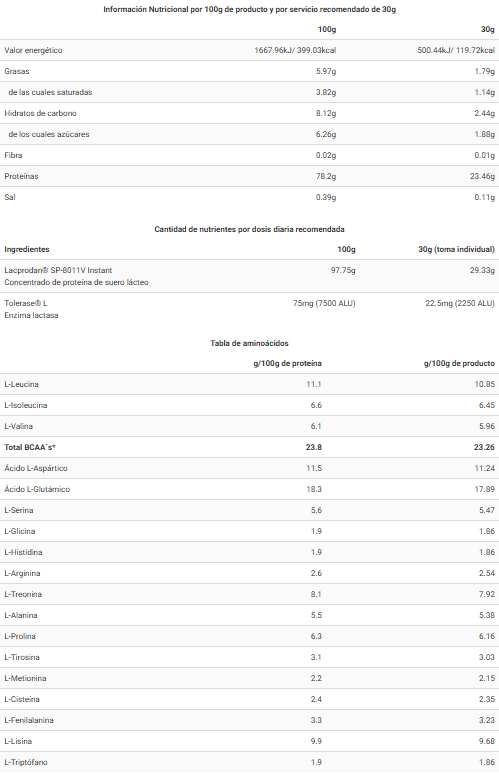This screenshot has width=499, height=774.
Task: Click the Tolerase L ingredient name
Action: [x=26, y=303]
